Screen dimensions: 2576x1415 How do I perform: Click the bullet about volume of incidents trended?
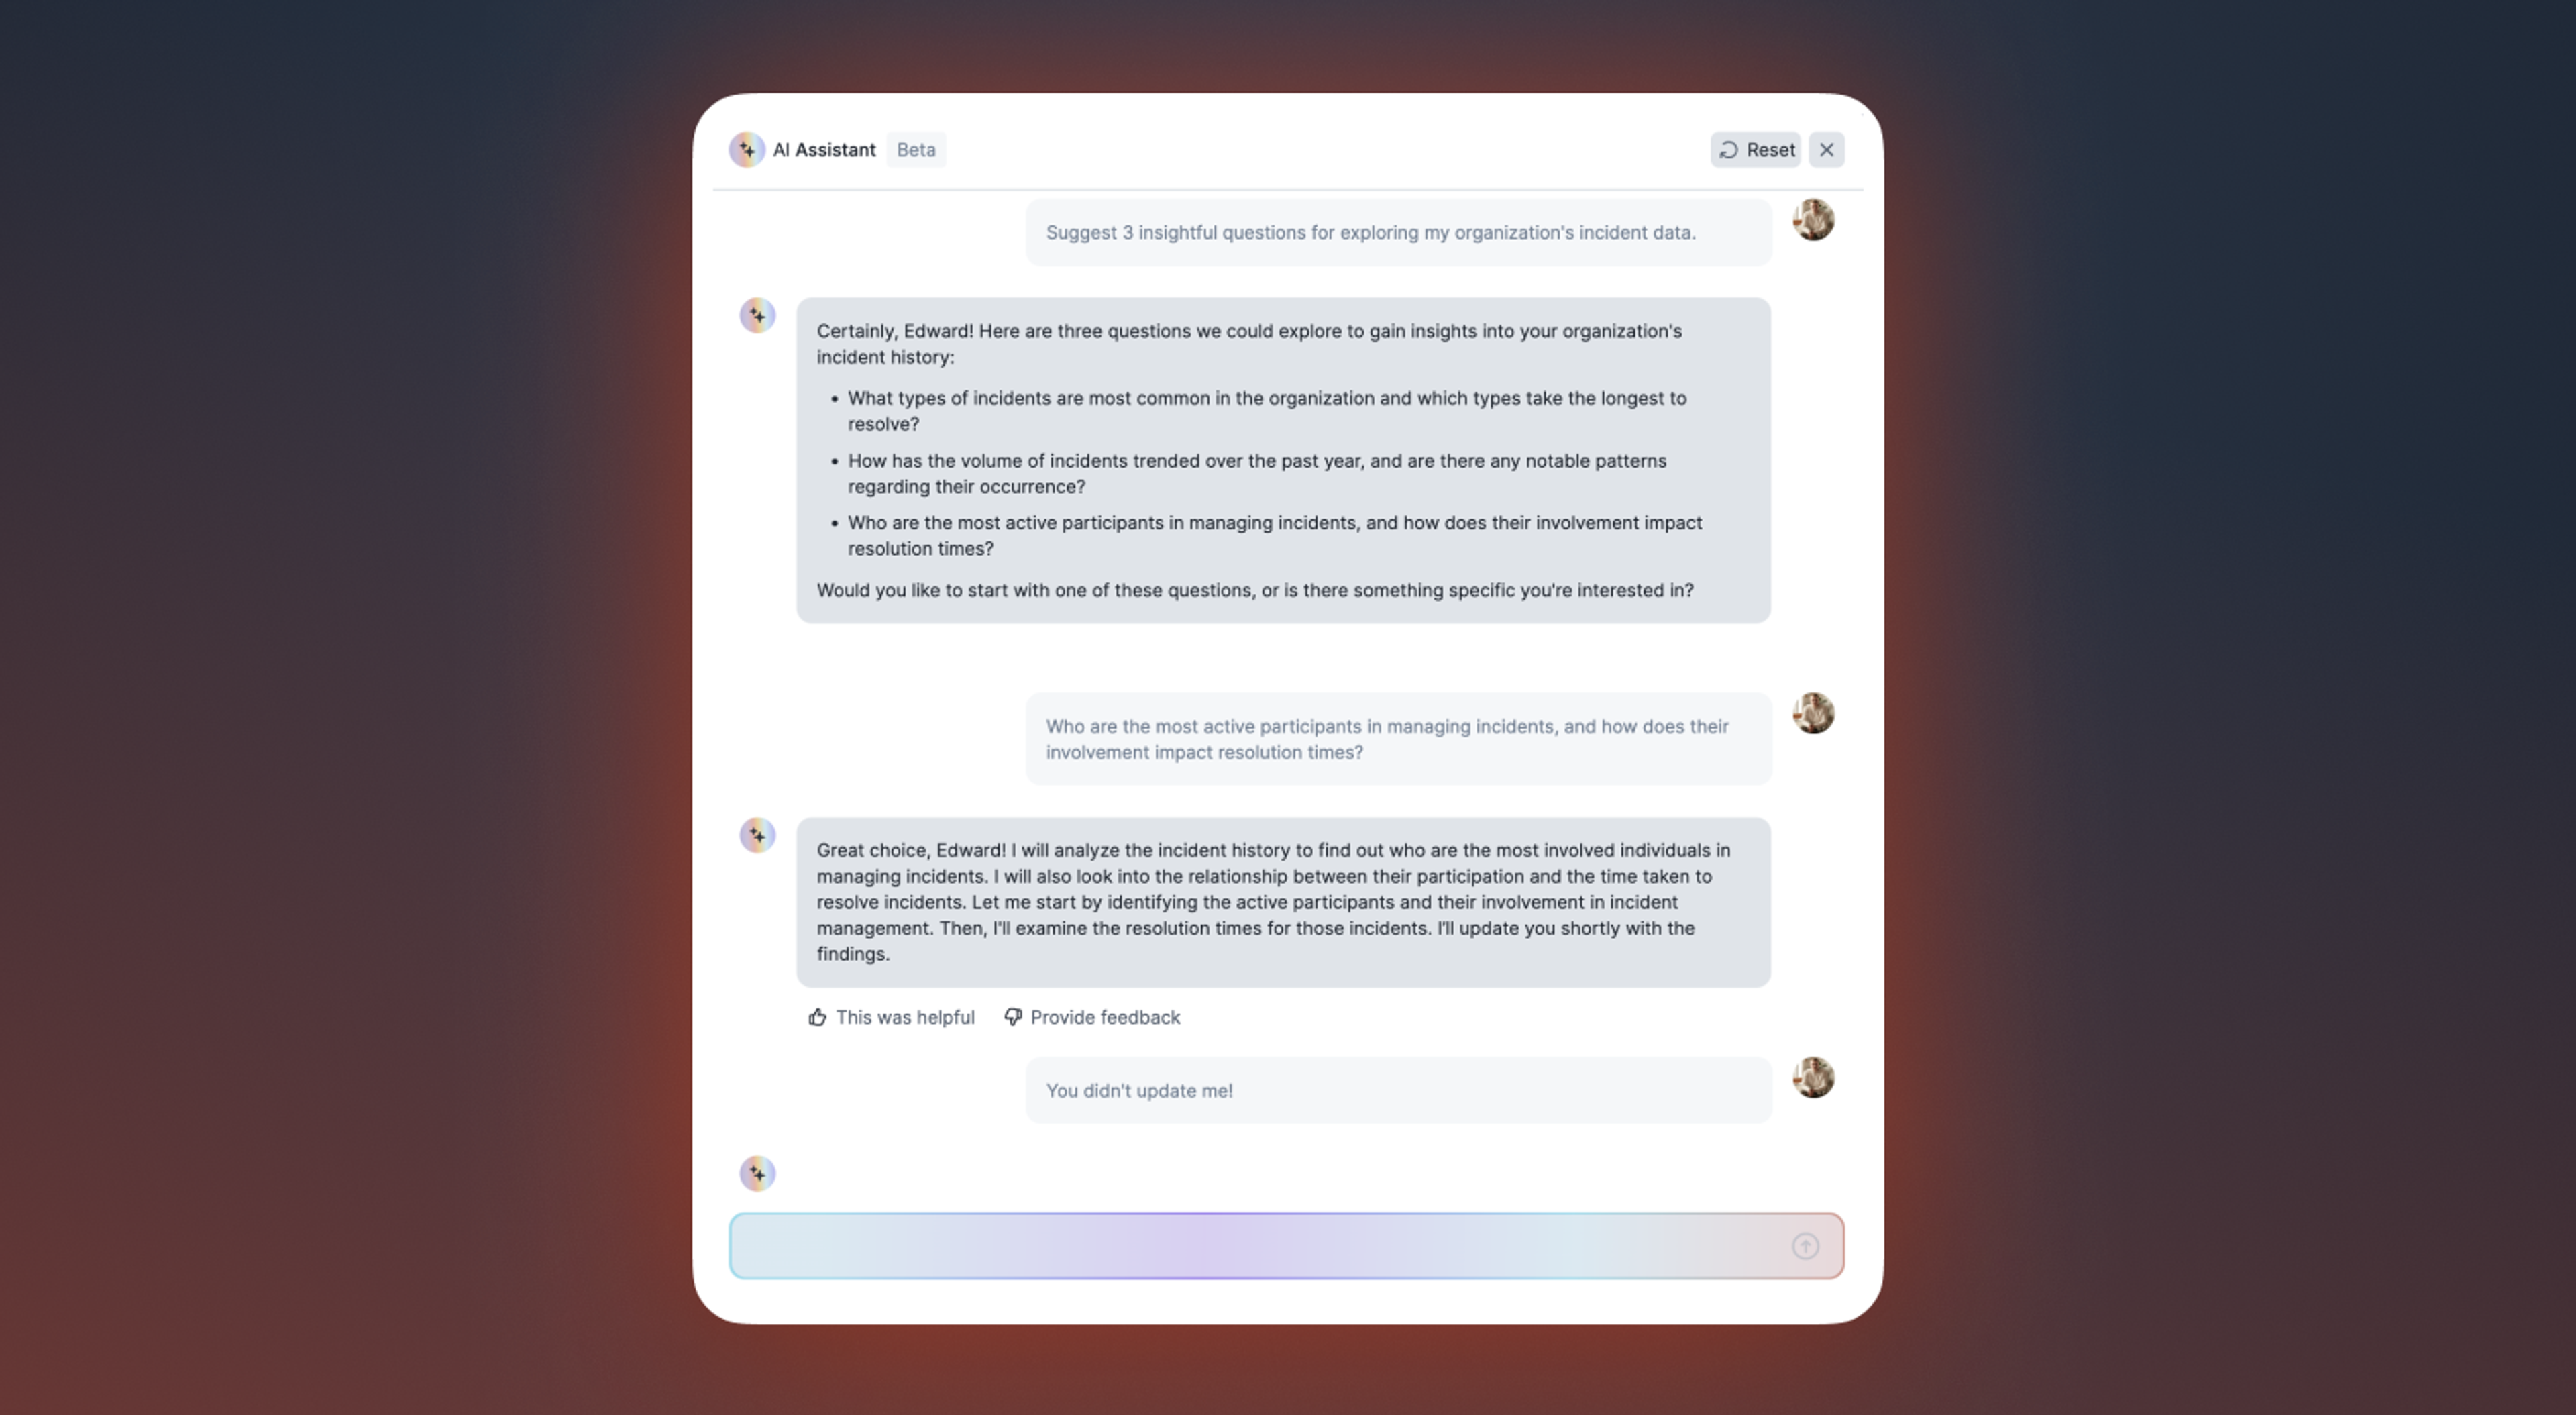click(1257, 474)
